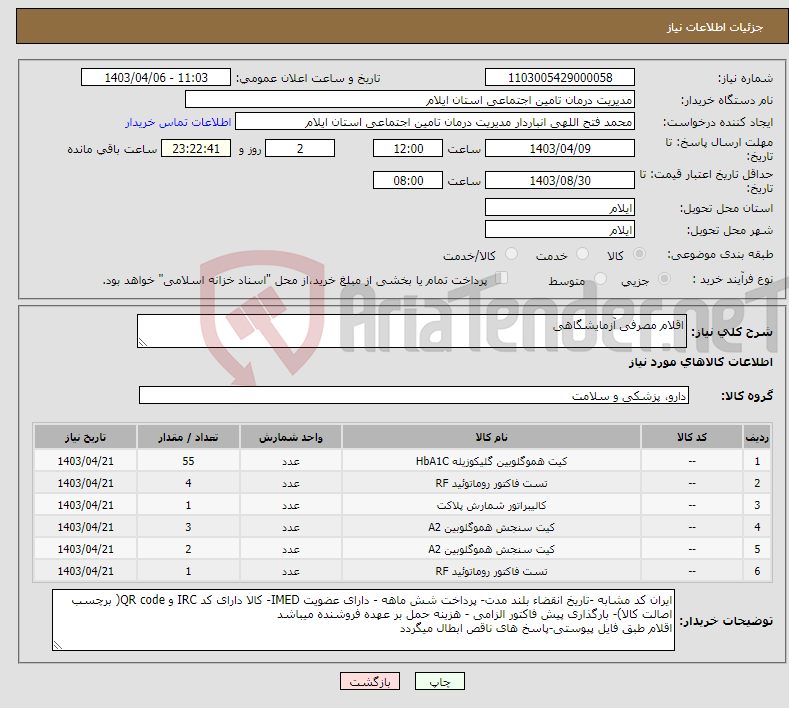Click the چاپ print button
Screen dimensions: 789x708
[x=440, y=681]
